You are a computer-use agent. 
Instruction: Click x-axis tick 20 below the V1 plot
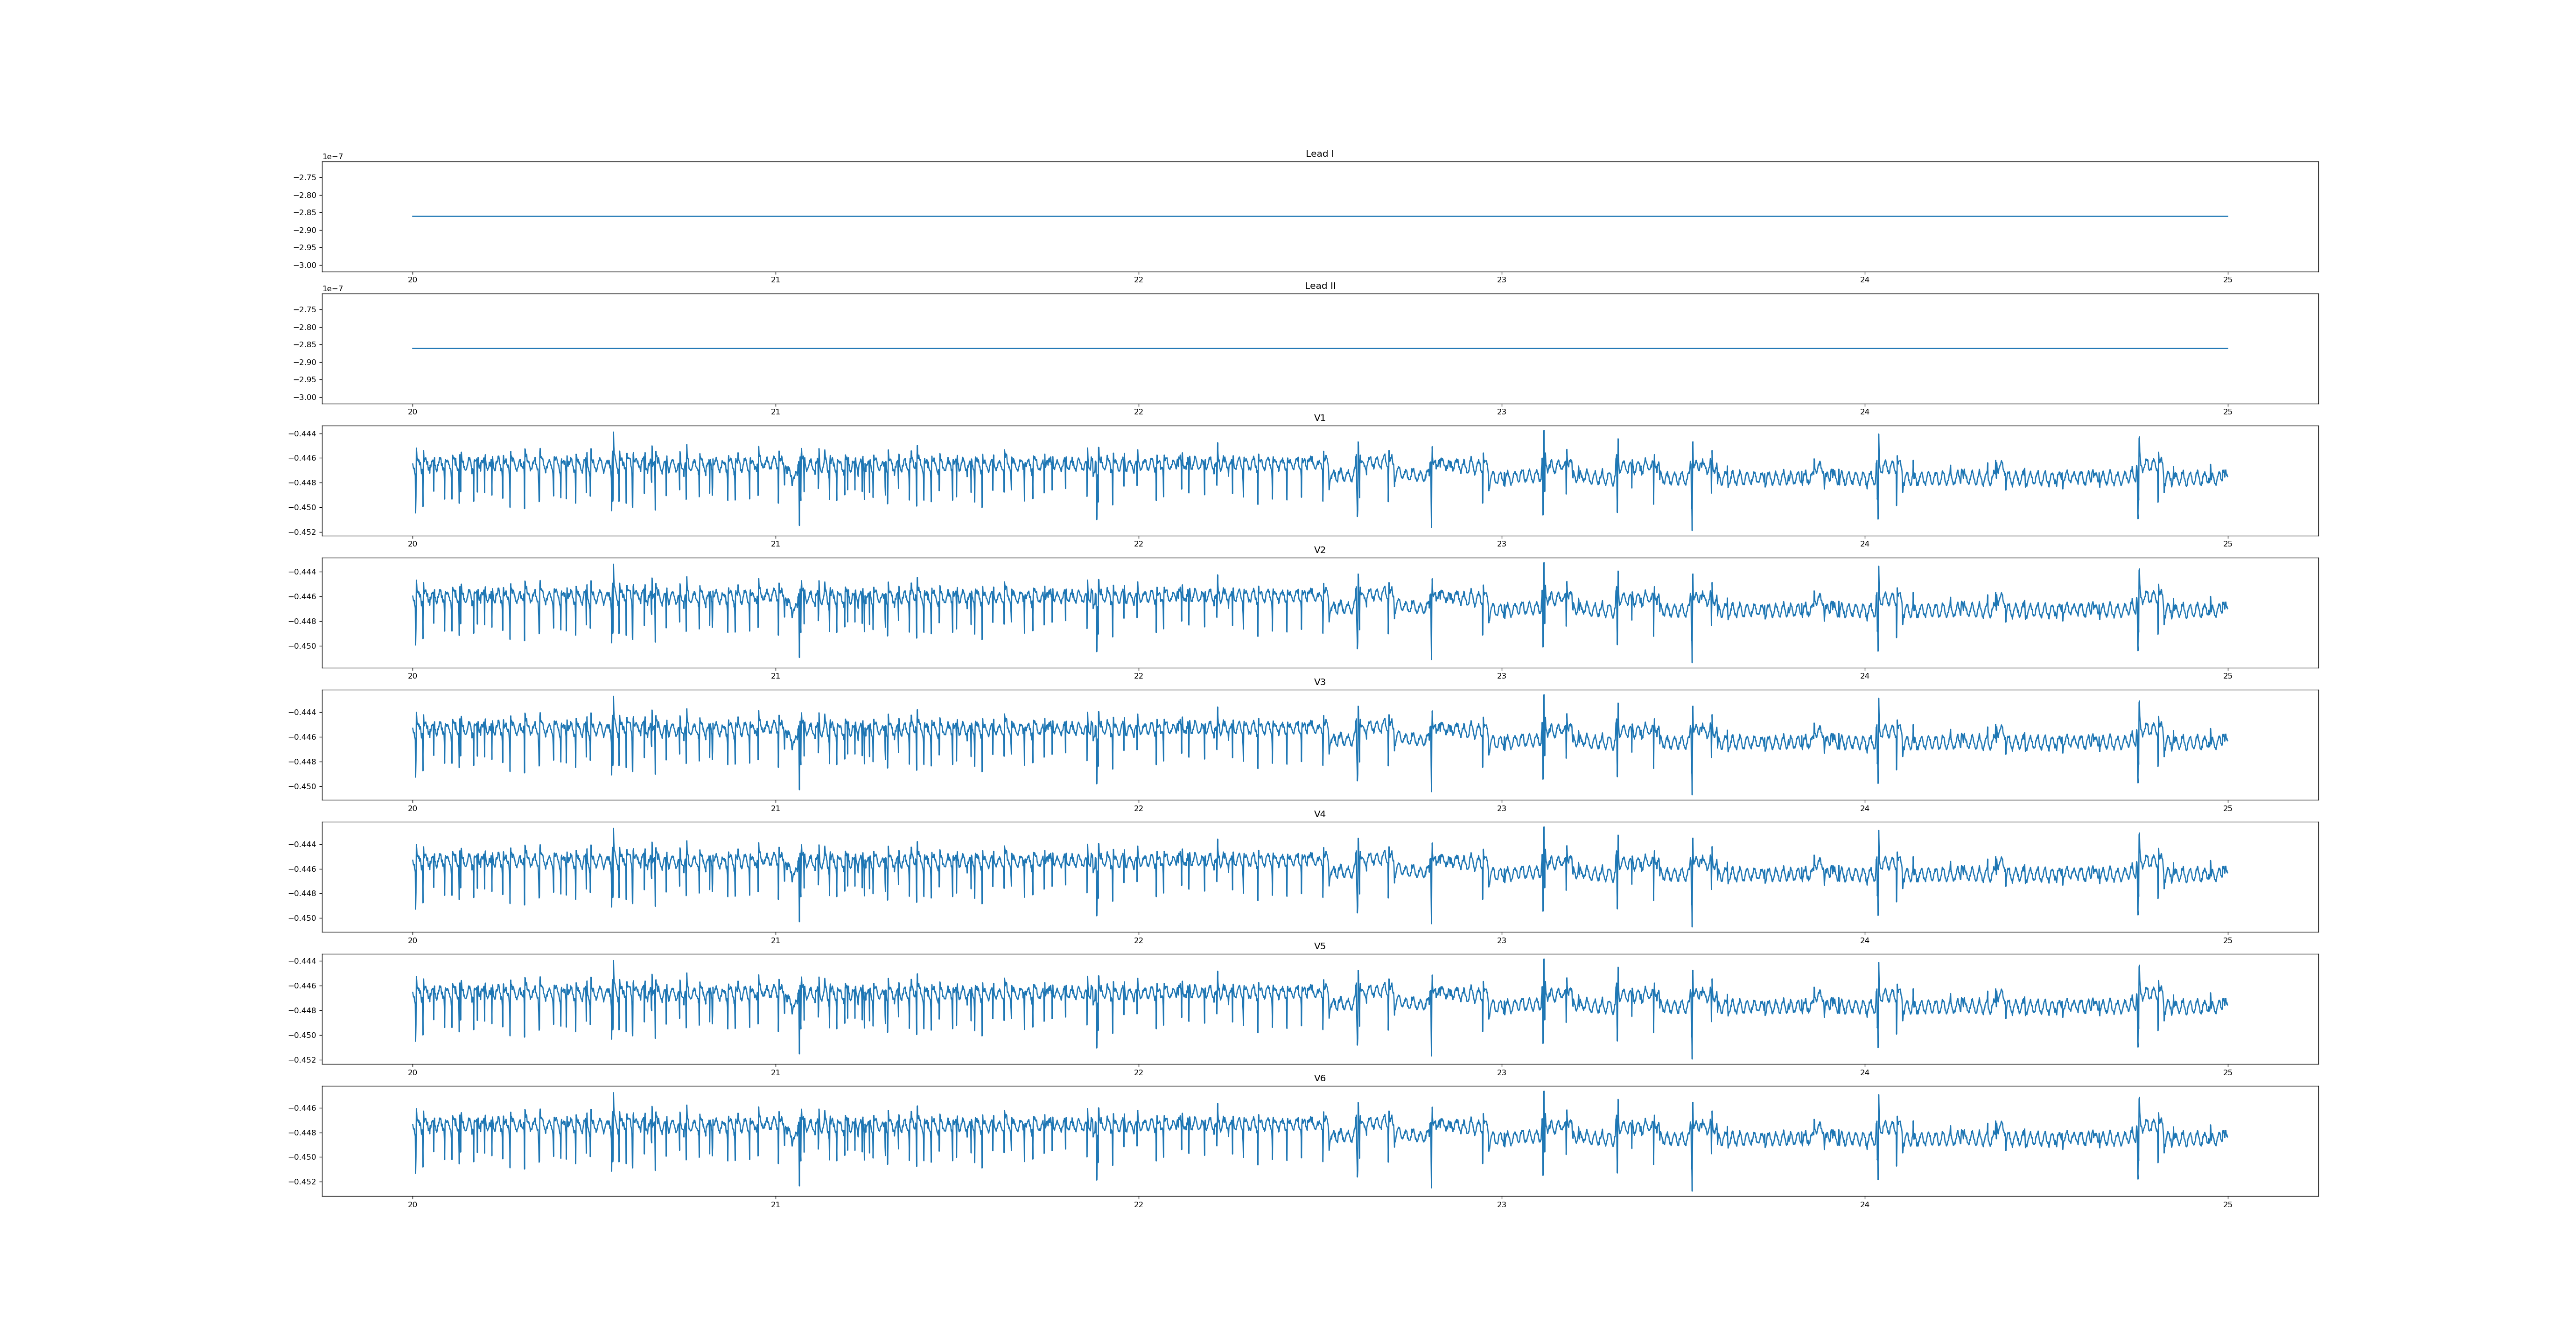click(x=412, y=544)
